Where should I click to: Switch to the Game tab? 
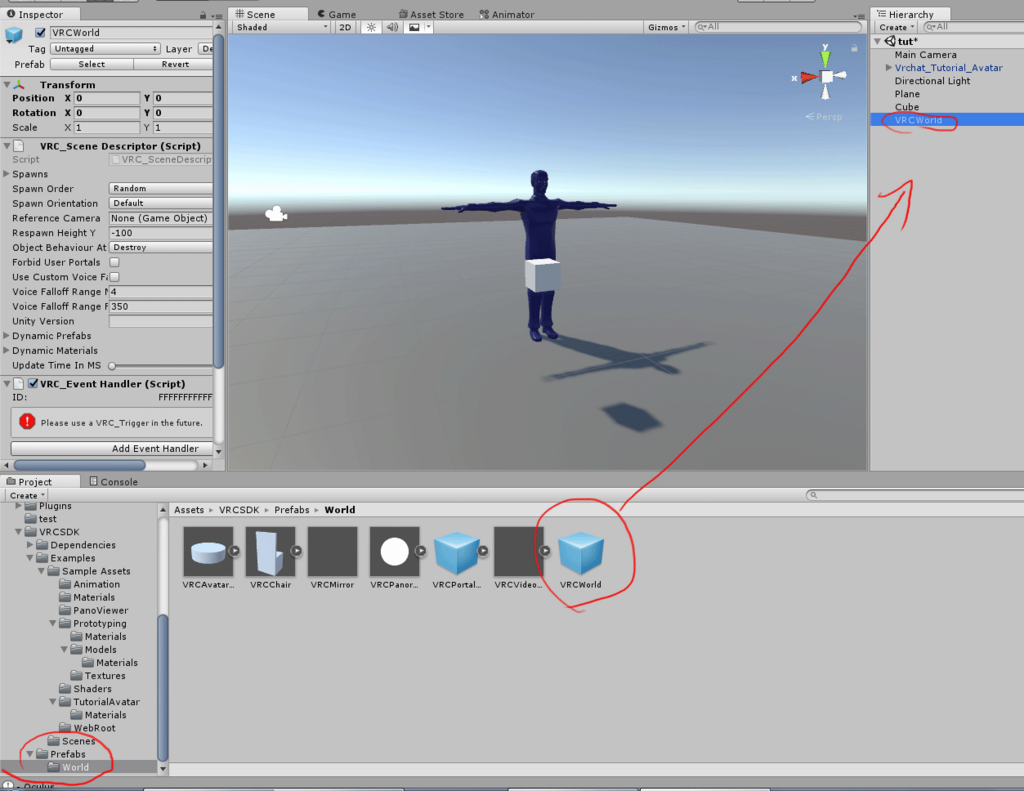337,14
